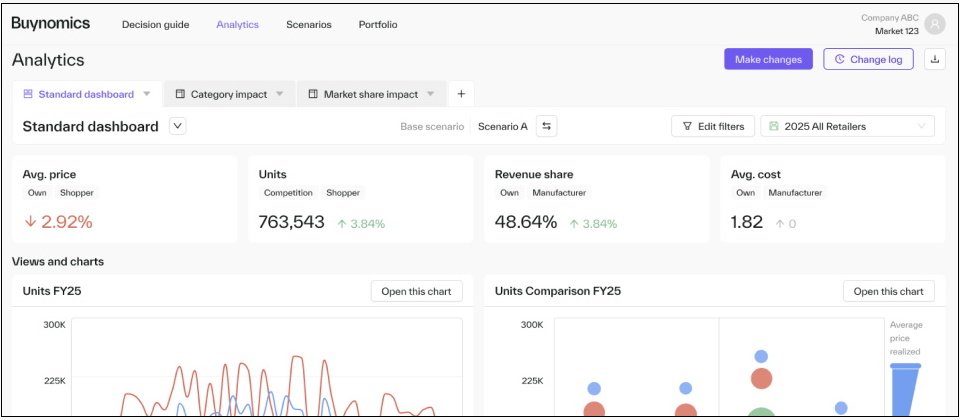Open the Market share impact tab dropdown arrow
Image resolution: width=960 pixels, height=420 pixels.
[430, 94]
